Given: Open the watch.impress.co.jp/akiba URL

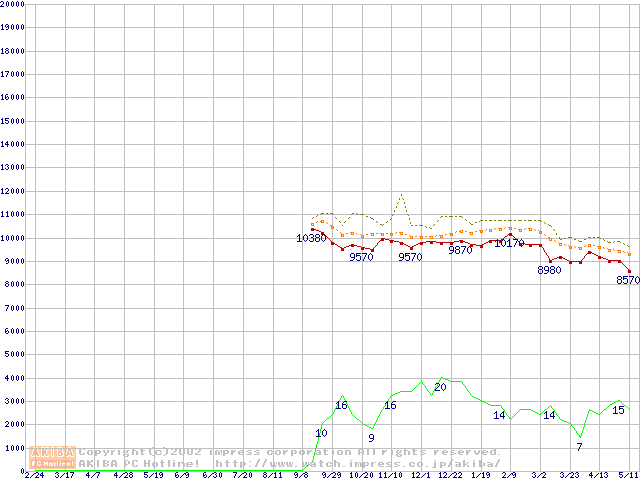Looking at the screenshot, I should coord(358,464).
